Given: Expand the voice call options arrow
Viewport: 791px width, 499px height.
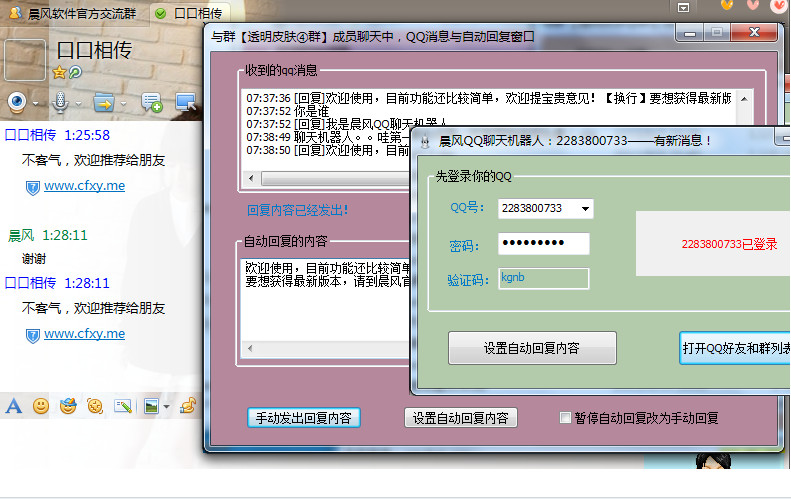Looking at the screenshot, I should point(78,104).
